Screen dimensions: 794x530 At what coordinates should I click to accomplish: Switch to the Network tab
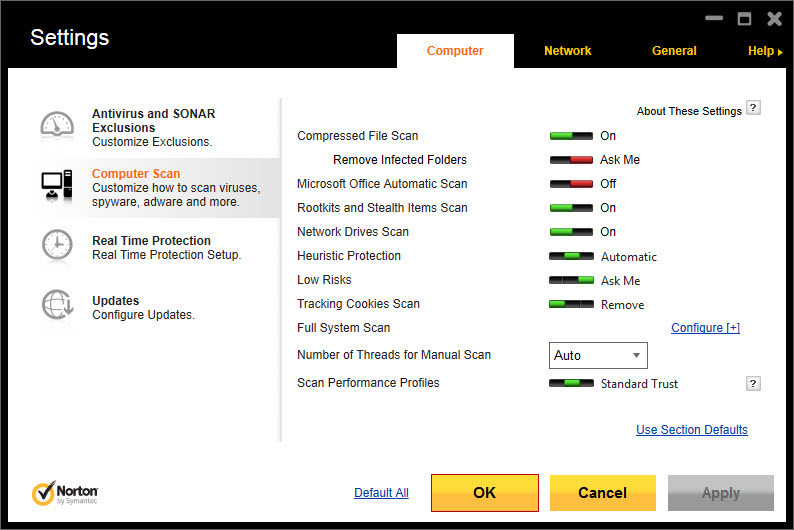point(568,51)
